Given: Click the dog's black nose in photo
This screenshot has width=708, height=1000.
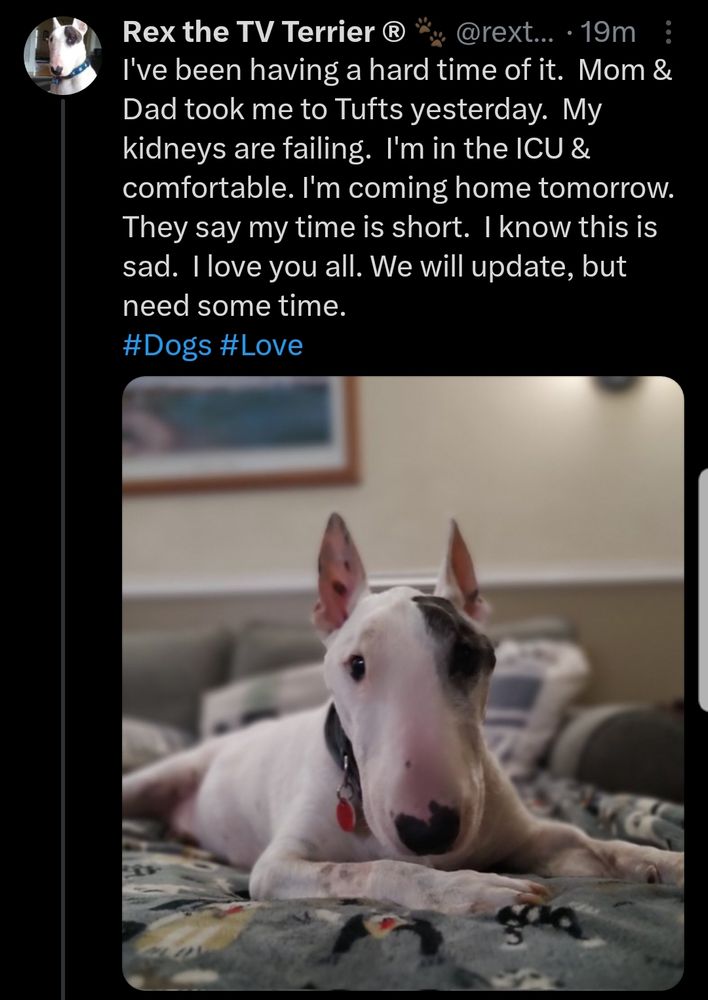Looking at the screenshot, I should pyautogui.click(x=427, y=828).
